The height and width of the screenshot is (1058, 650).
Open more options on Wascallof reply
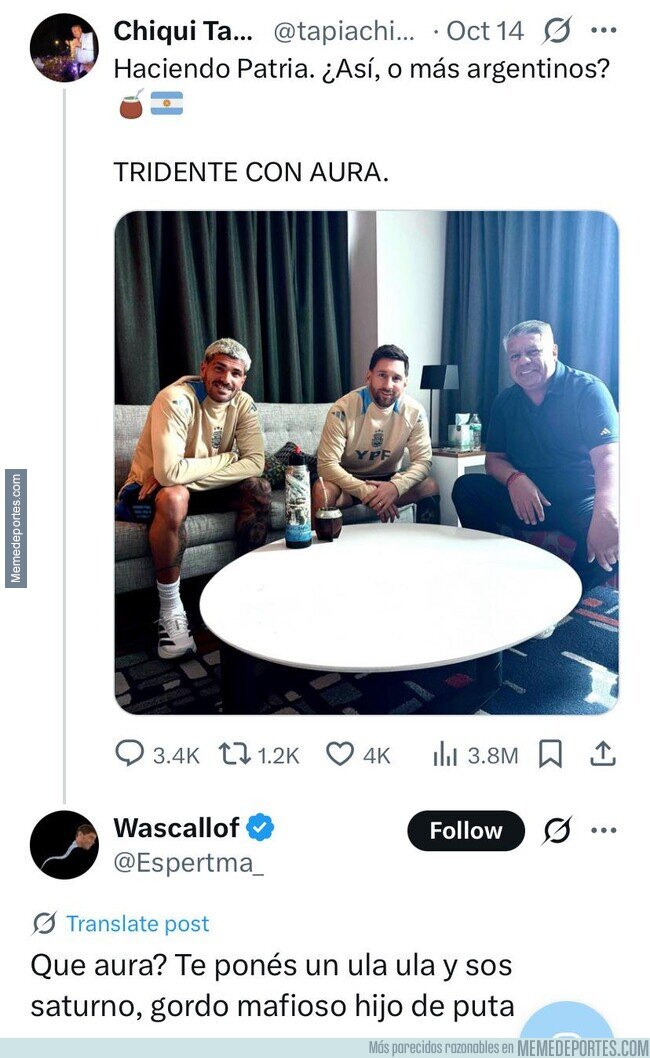(x=603, y=831)
